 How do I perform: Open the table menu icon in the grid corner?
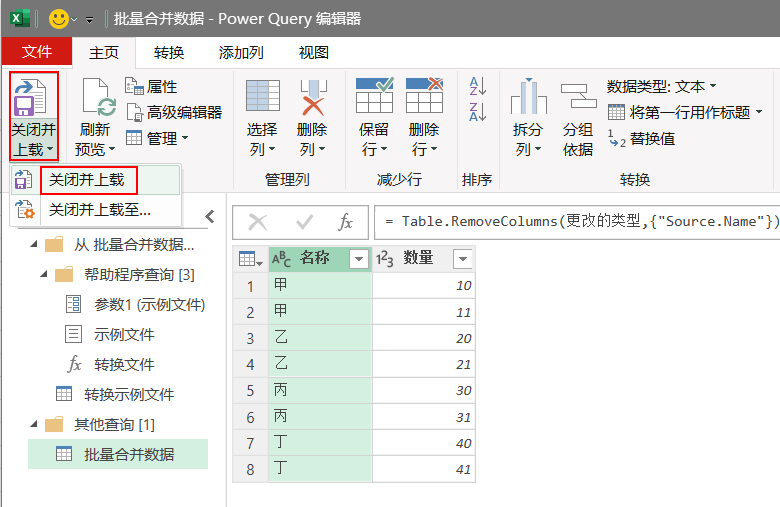(x=250, y=259)
